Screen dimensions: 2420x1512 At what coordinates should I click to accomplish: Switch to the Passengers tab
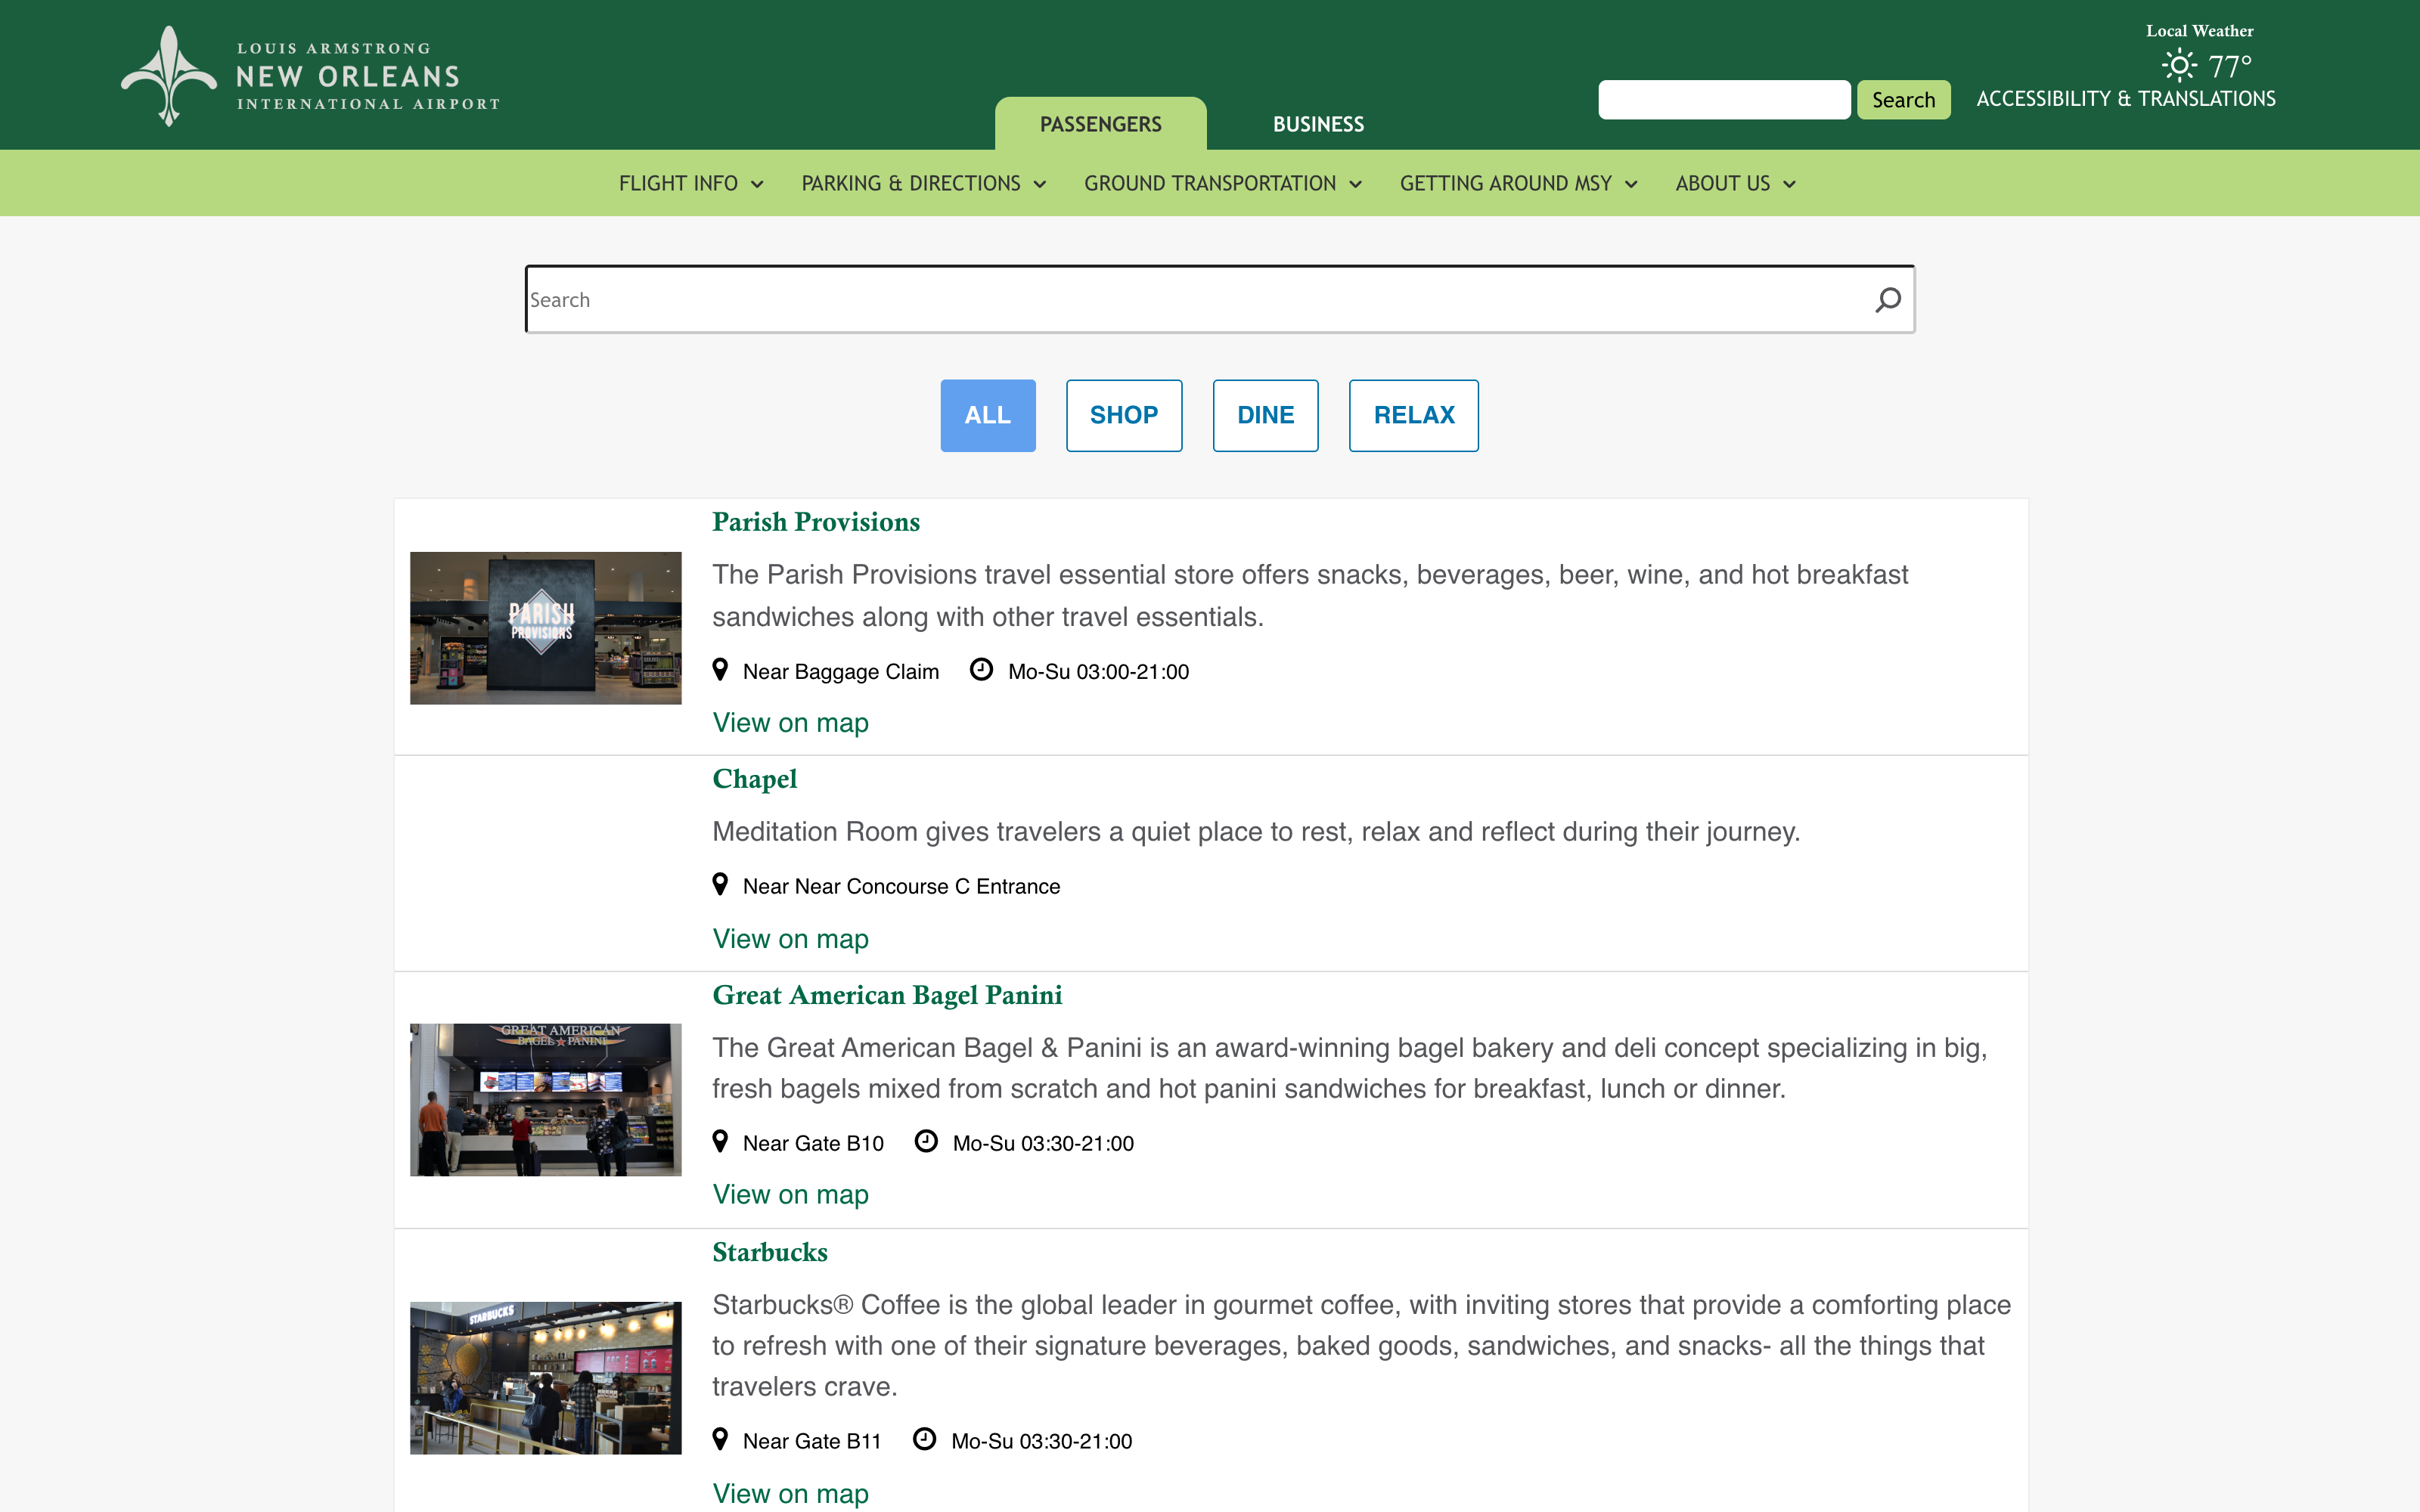coord(1100,124)
